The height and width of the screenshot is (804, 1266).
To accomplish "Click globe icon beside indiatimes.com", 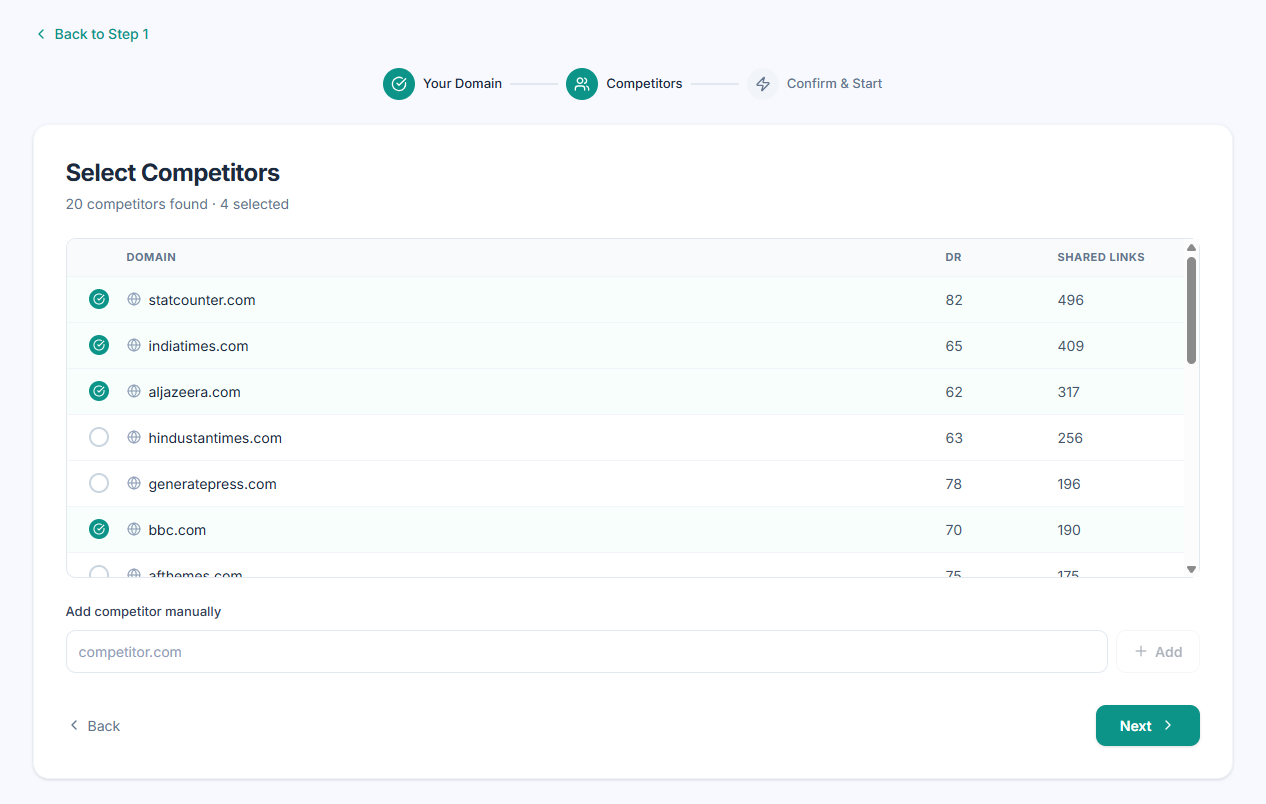I will click(134, 345).
